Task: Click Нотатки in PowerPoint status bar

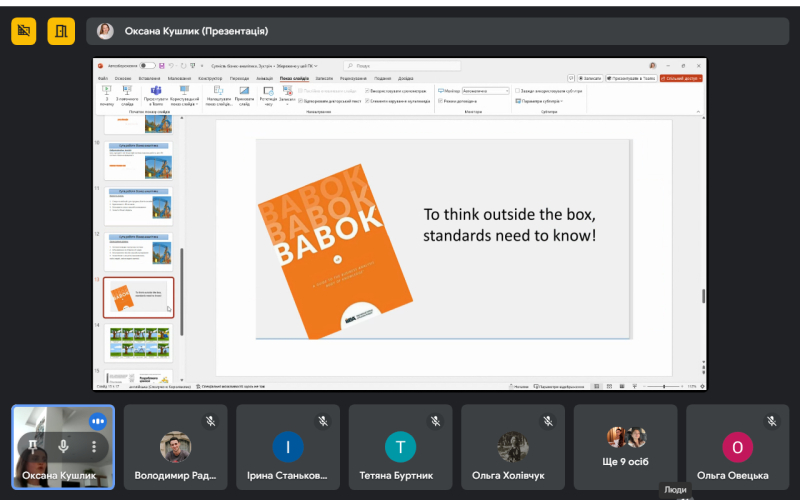Action: pyautogui.click(x=519, y=387)
